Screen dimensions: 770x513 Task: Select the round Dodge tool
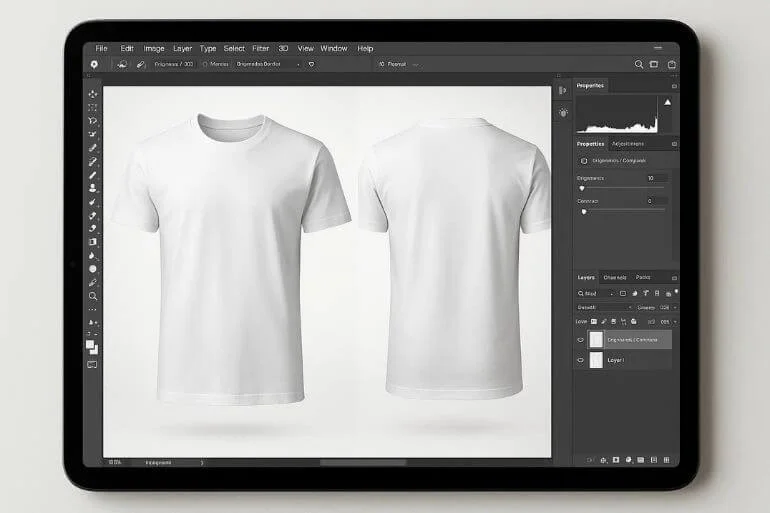pyautogui.click(x=92, y=269)
